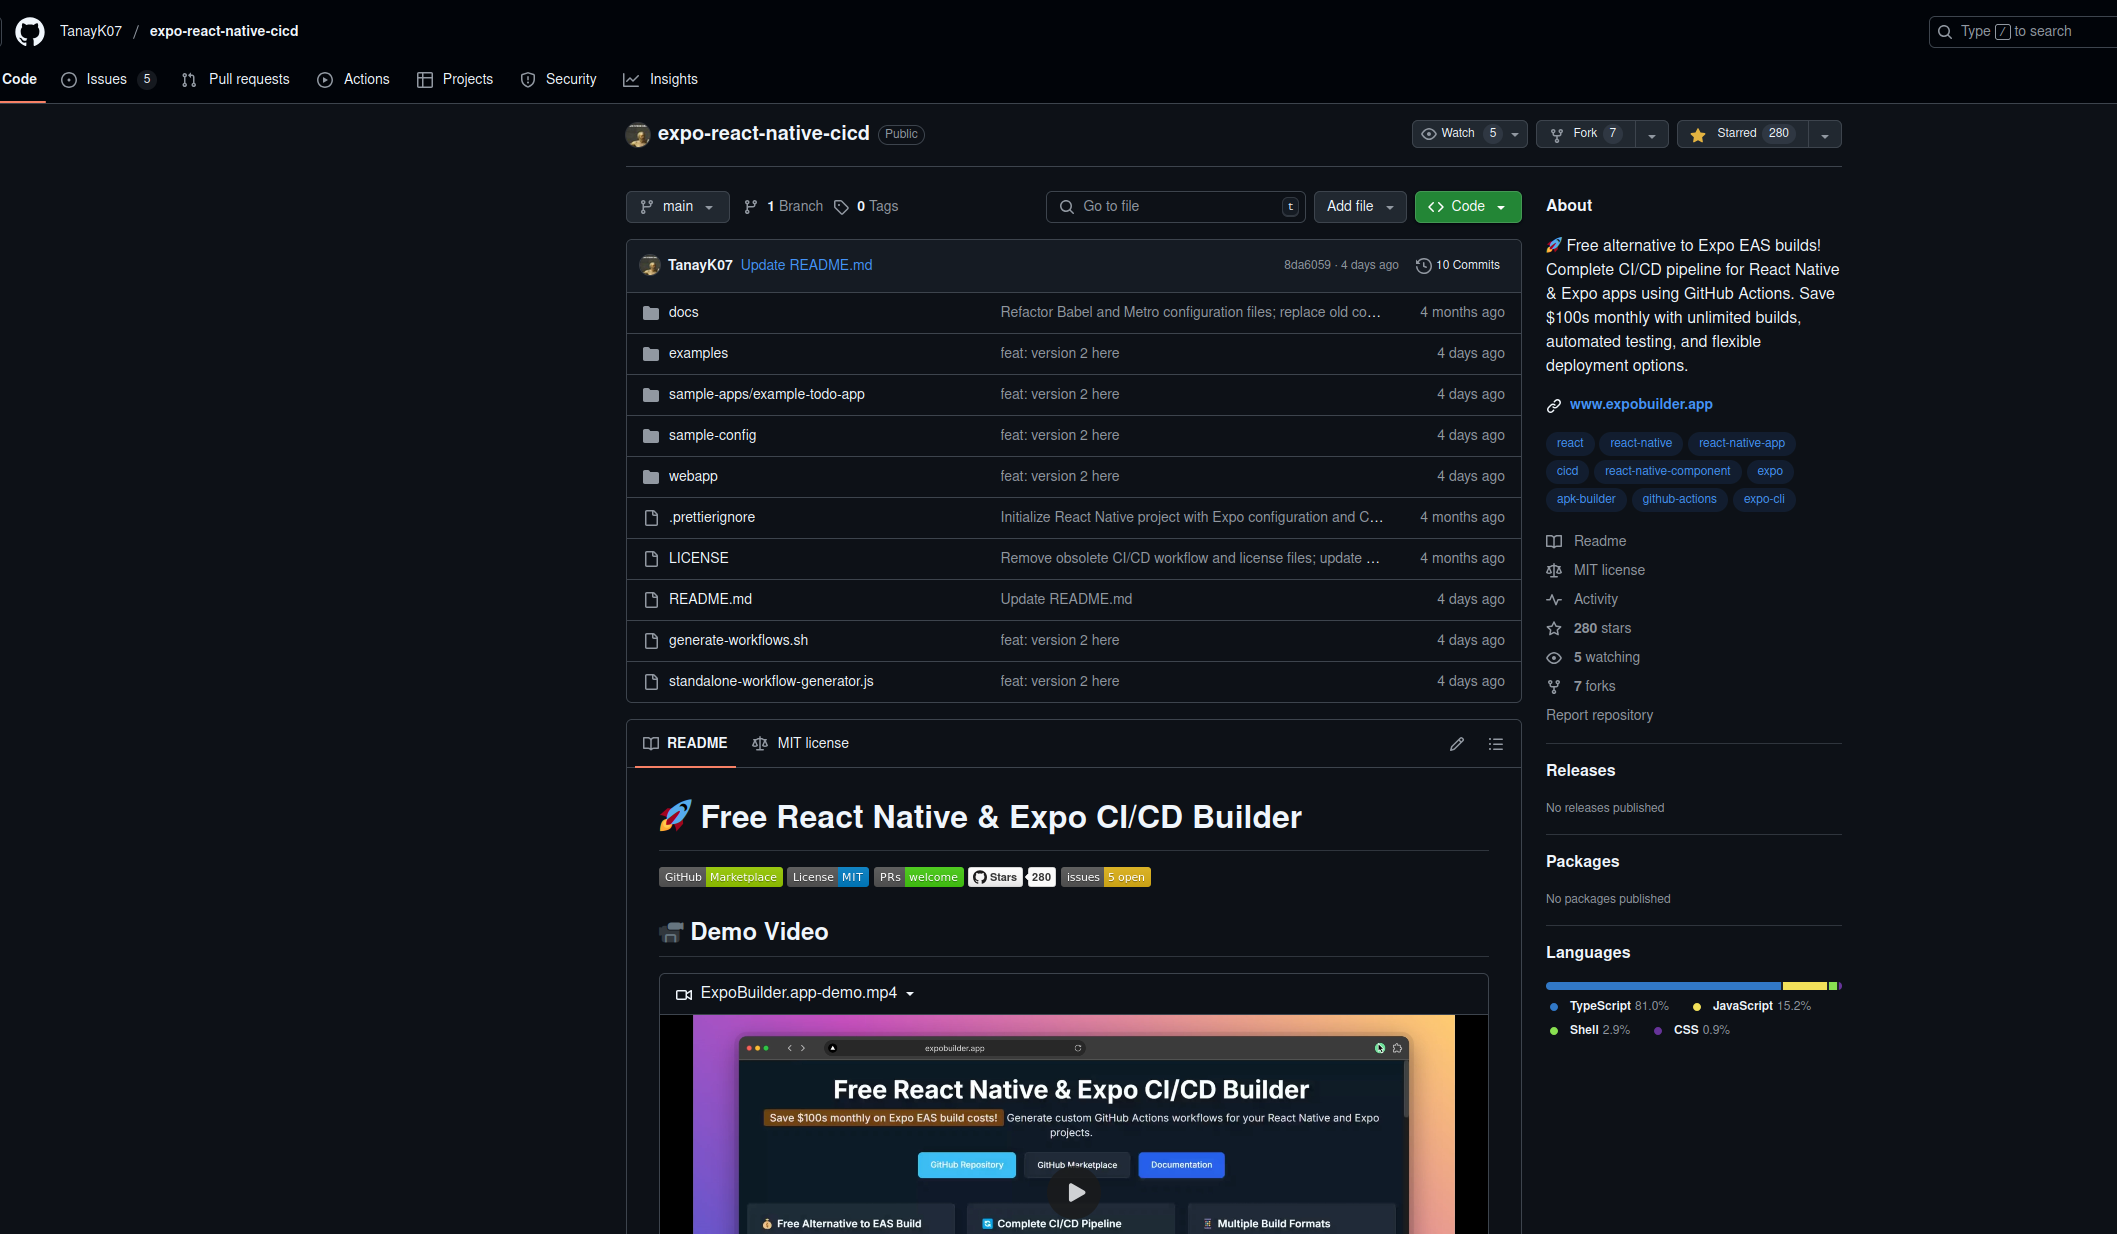Click the webapp folder icon
Viewport: 2117px width, 1234px height.
(x=651, y=477)
